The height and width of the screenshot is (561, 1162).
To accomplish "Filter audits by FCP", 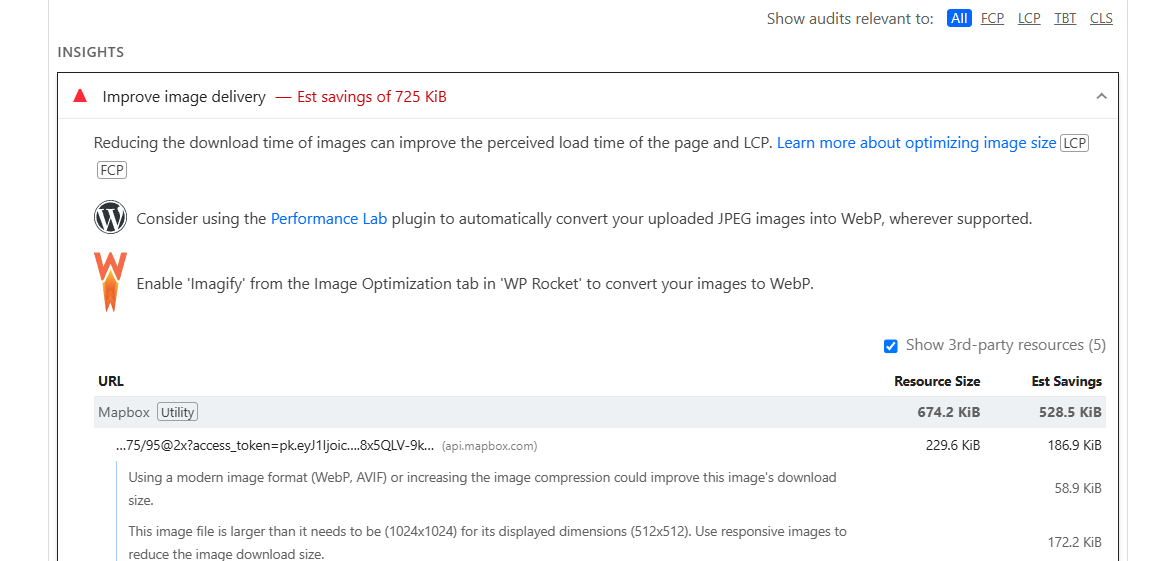I will 992,19.
